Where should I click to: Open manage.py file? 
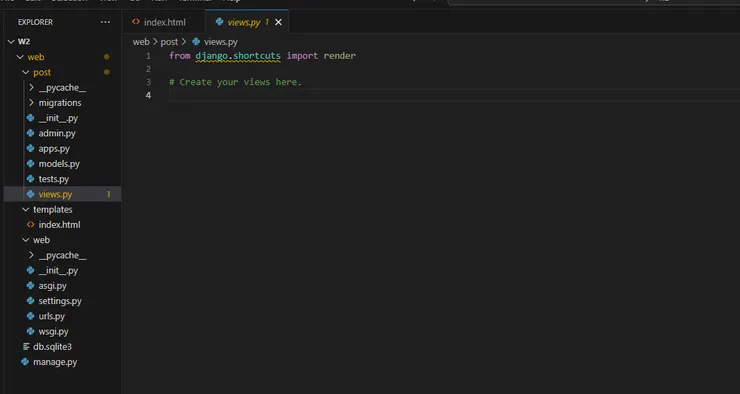click(x=55, y=362)
